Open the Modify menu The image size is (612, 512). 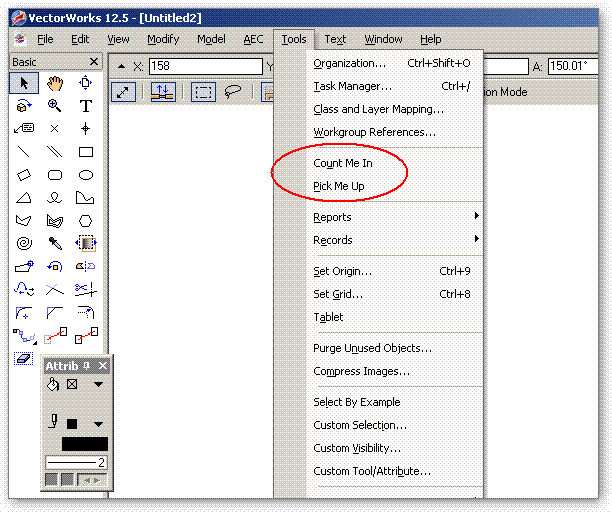(x=163, y=39)
